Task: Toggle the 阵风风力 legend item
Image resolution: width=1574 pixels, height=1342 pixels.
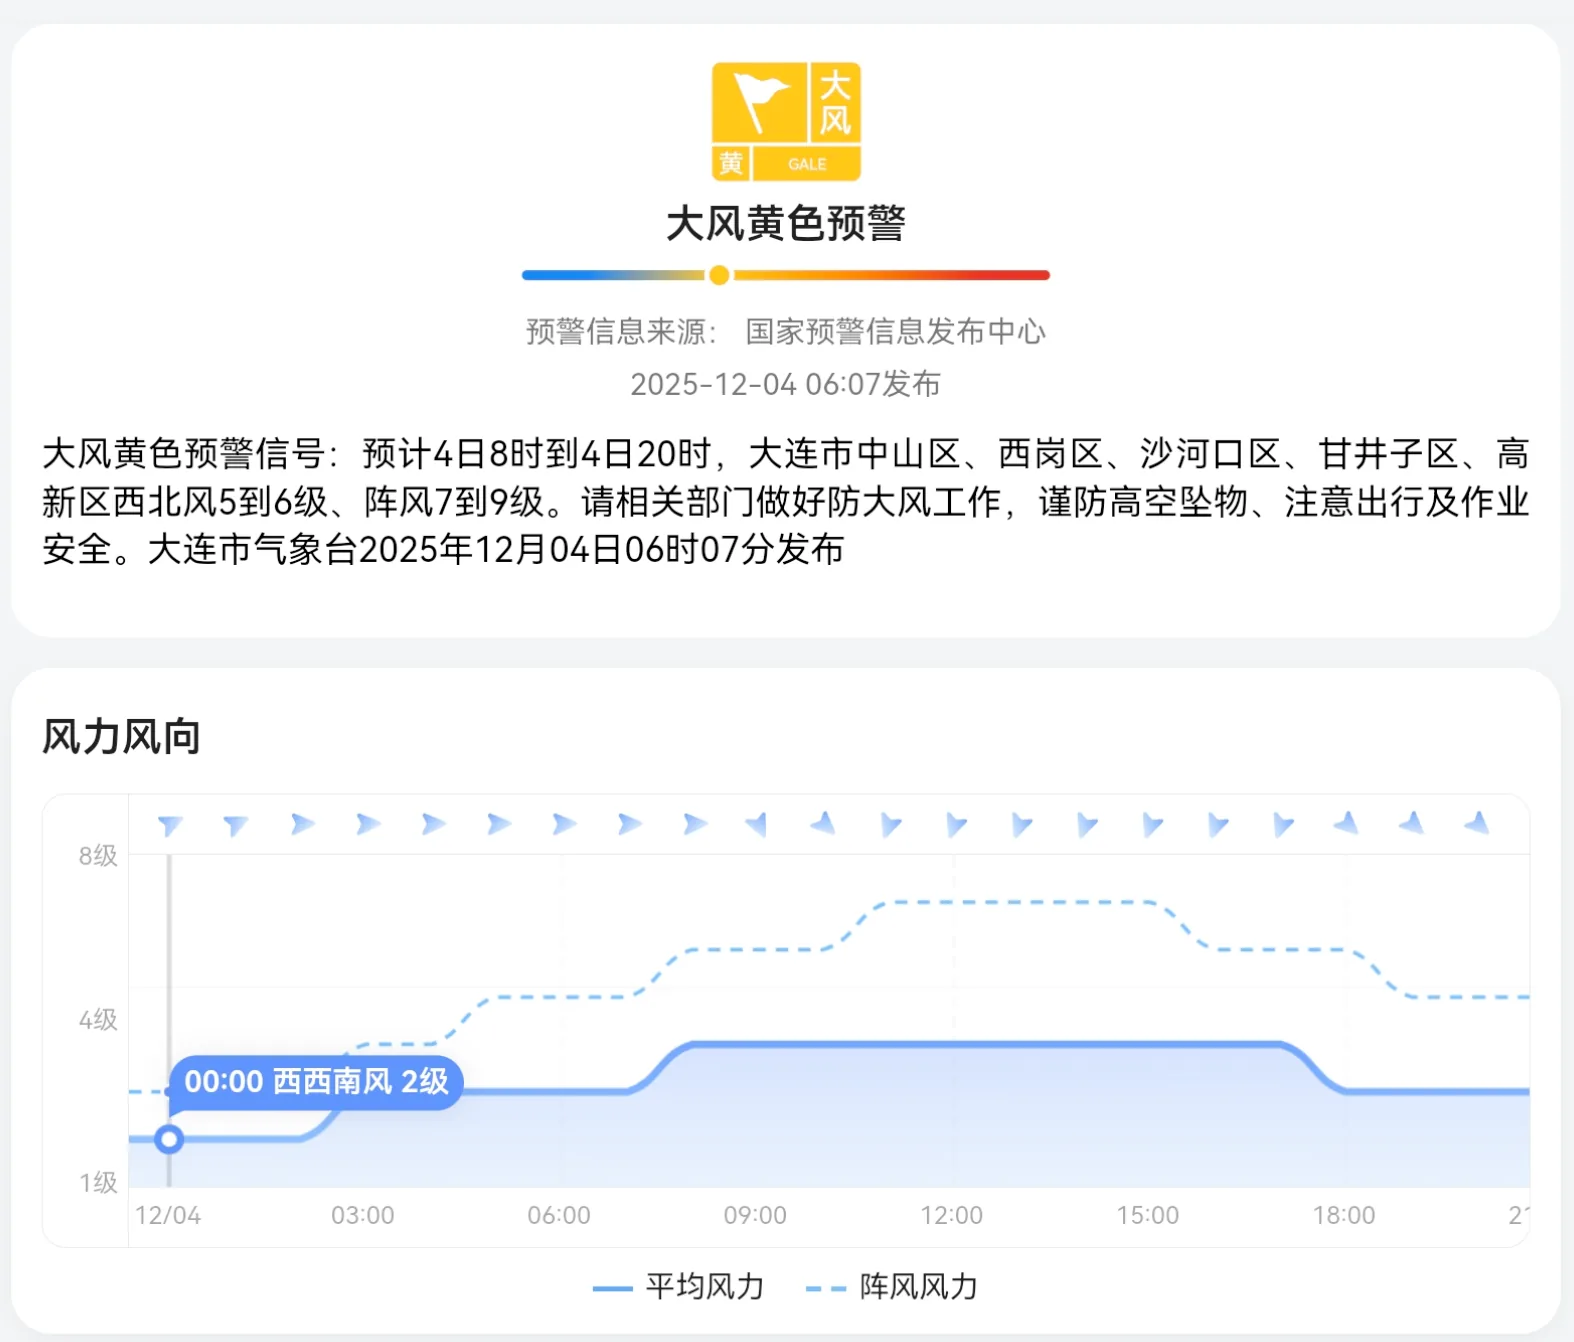Action: coord(892,1287)
